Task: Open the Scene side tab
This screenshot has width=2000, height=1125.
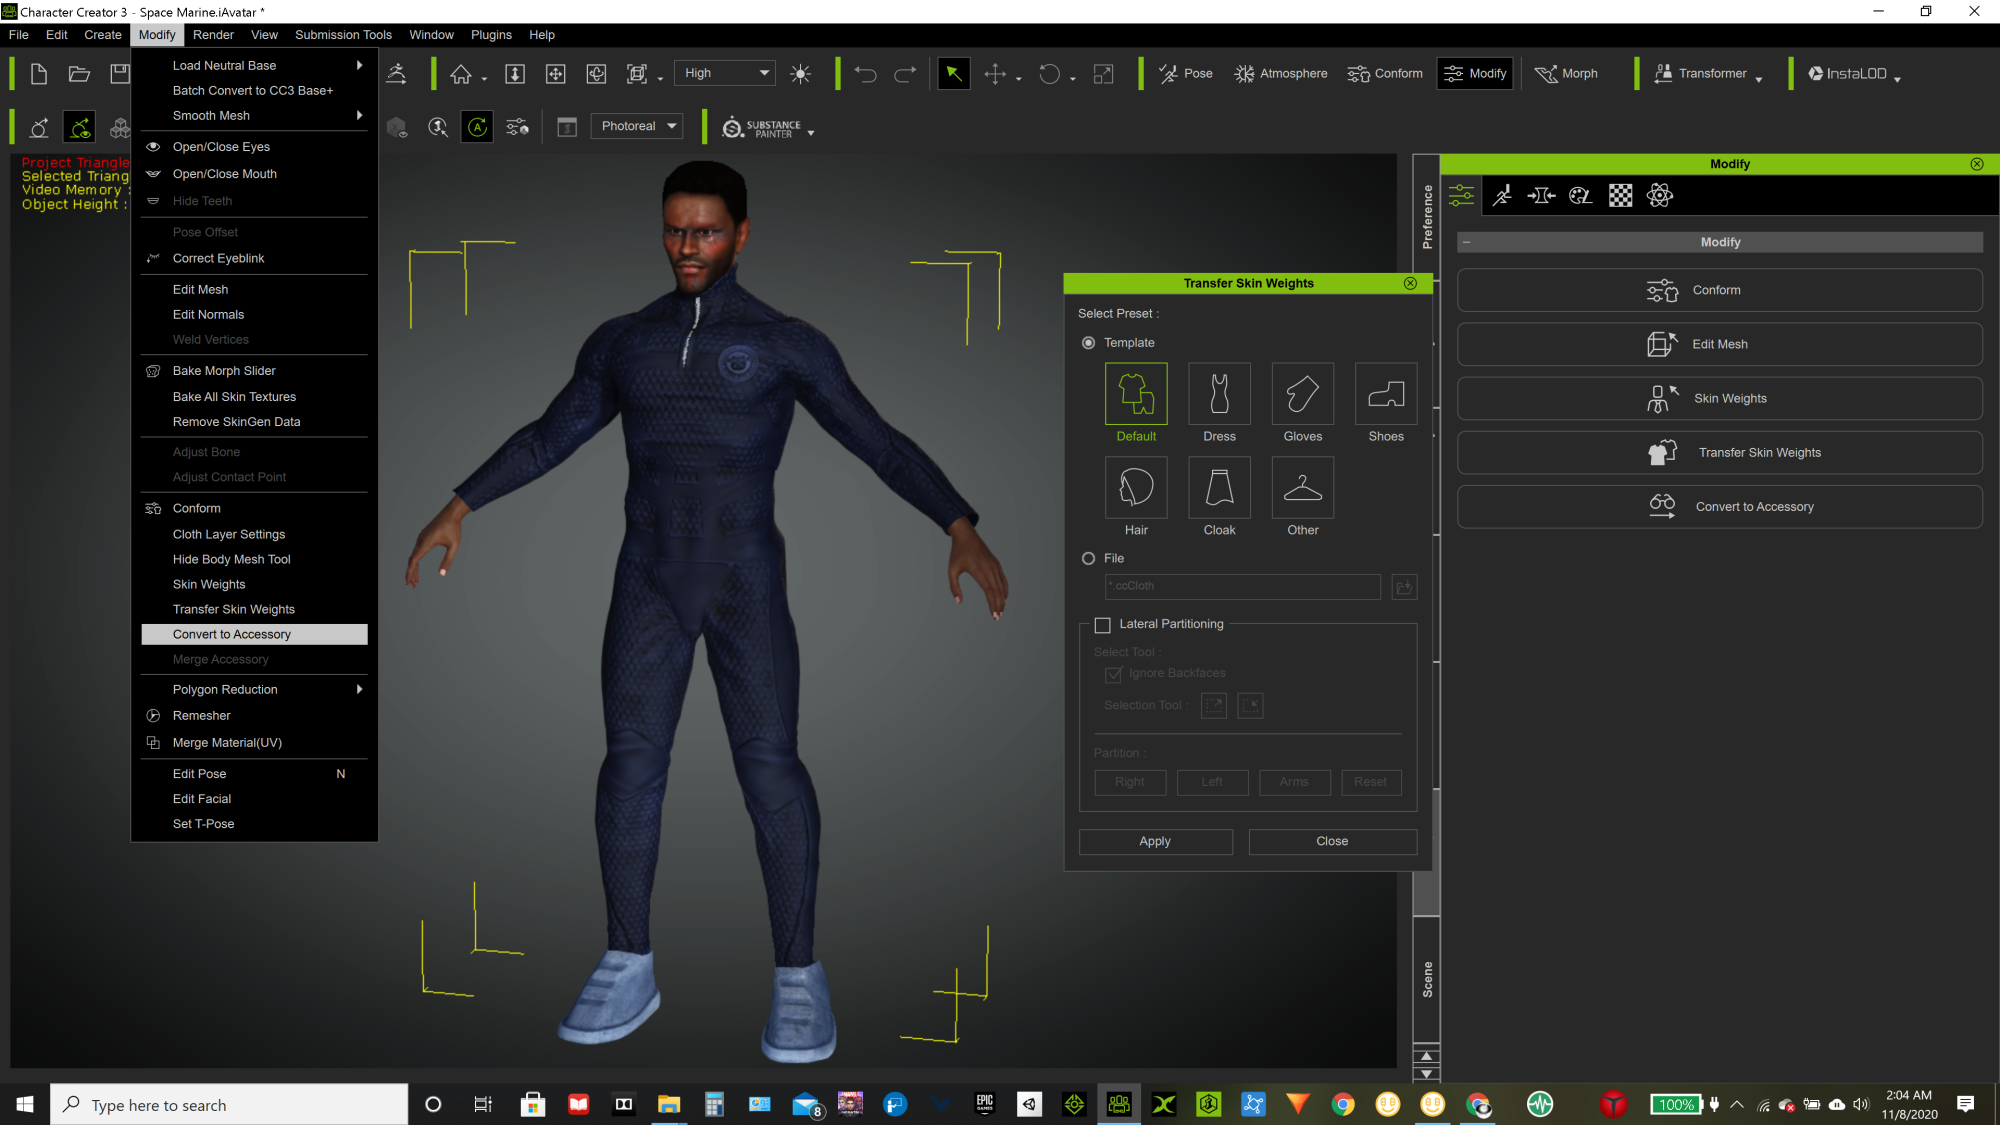Action: [1426, 979]
